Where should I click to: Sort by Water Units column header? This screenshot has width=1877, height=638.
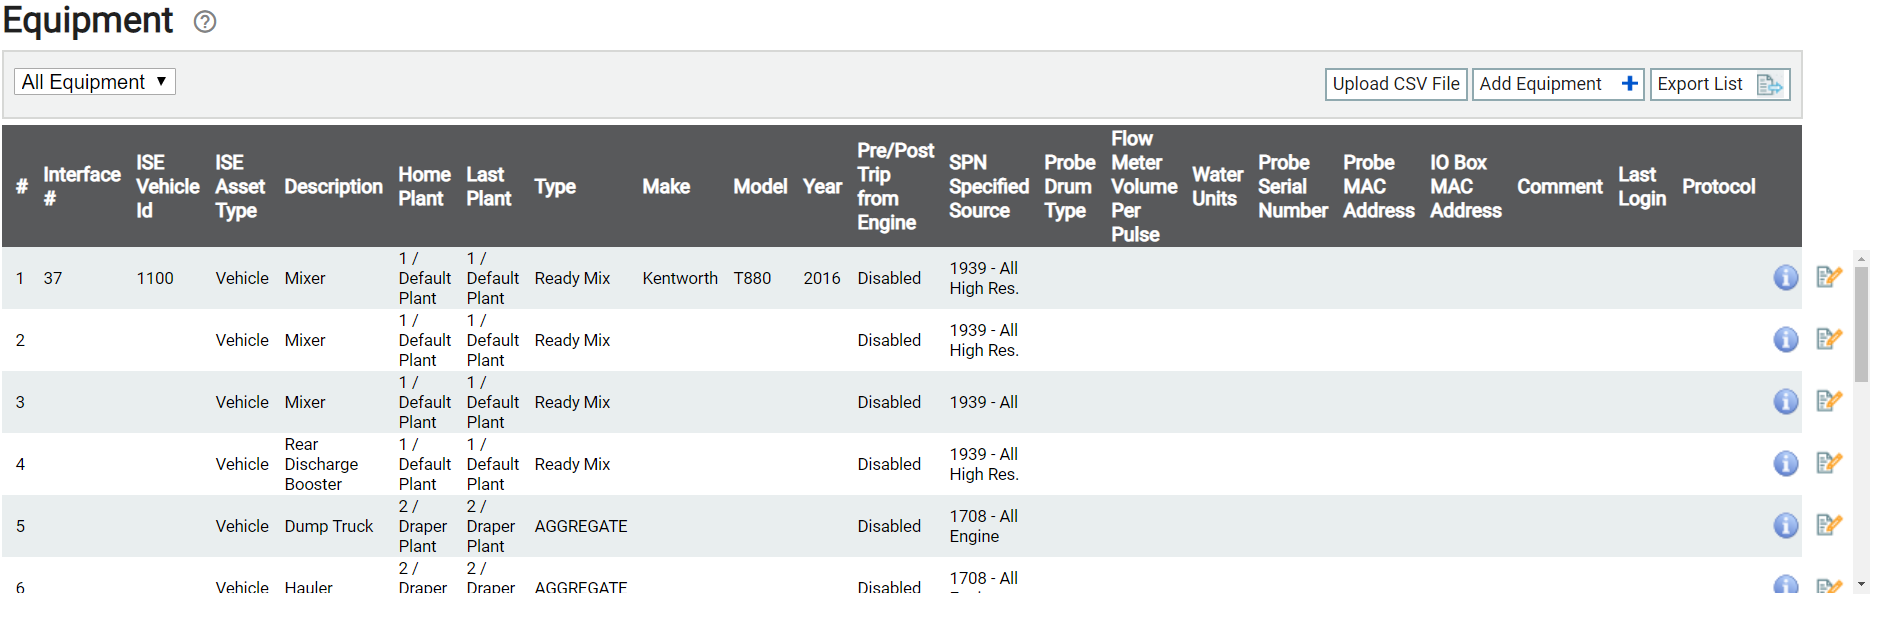pyautogui.click(x=1217, y=187)
